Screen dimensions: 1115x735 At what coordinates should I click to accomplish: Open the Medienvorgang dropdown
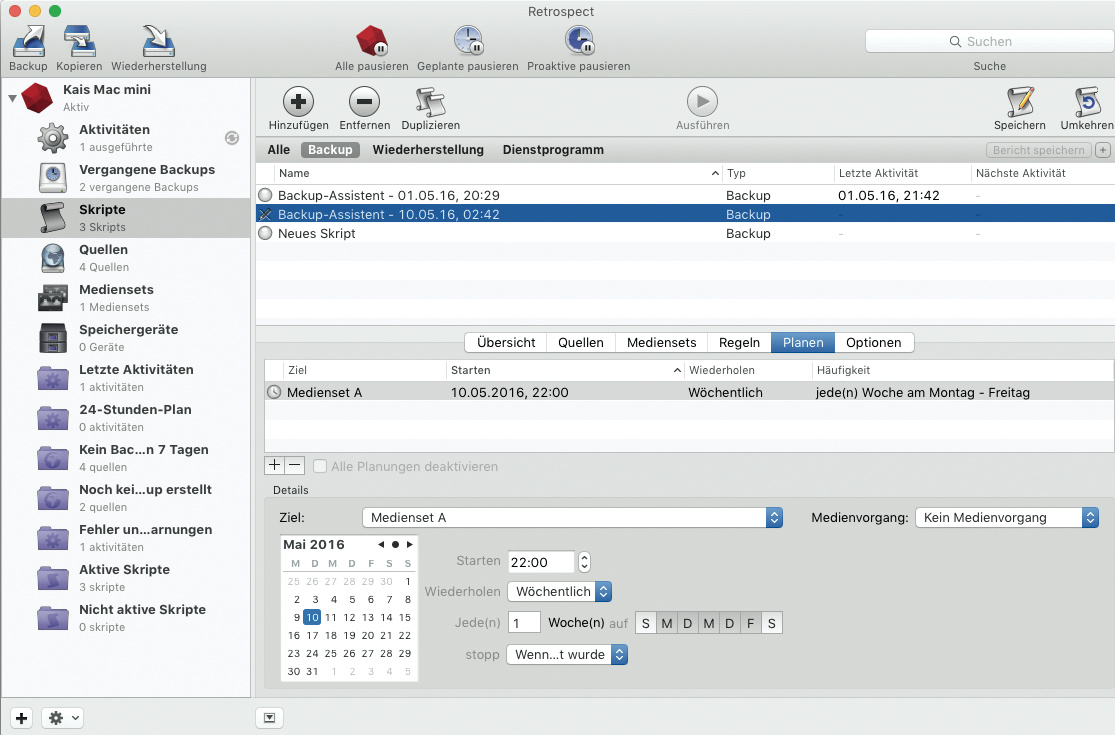(1006, 518)
